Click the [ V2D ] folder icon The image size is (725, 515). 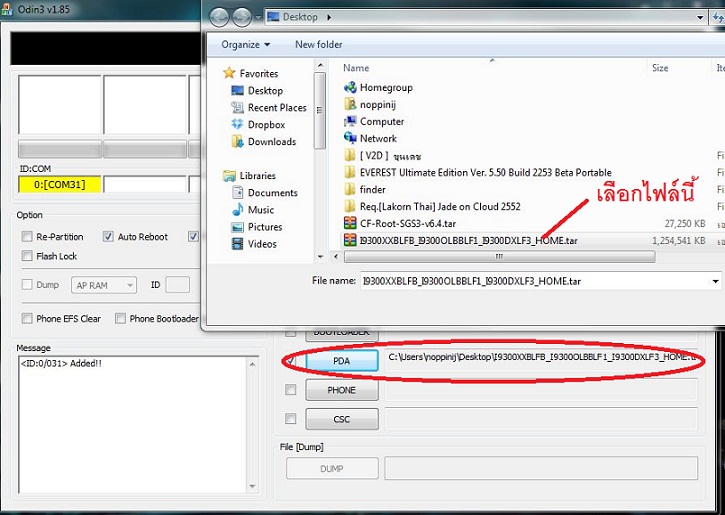[x=350, y=155]
